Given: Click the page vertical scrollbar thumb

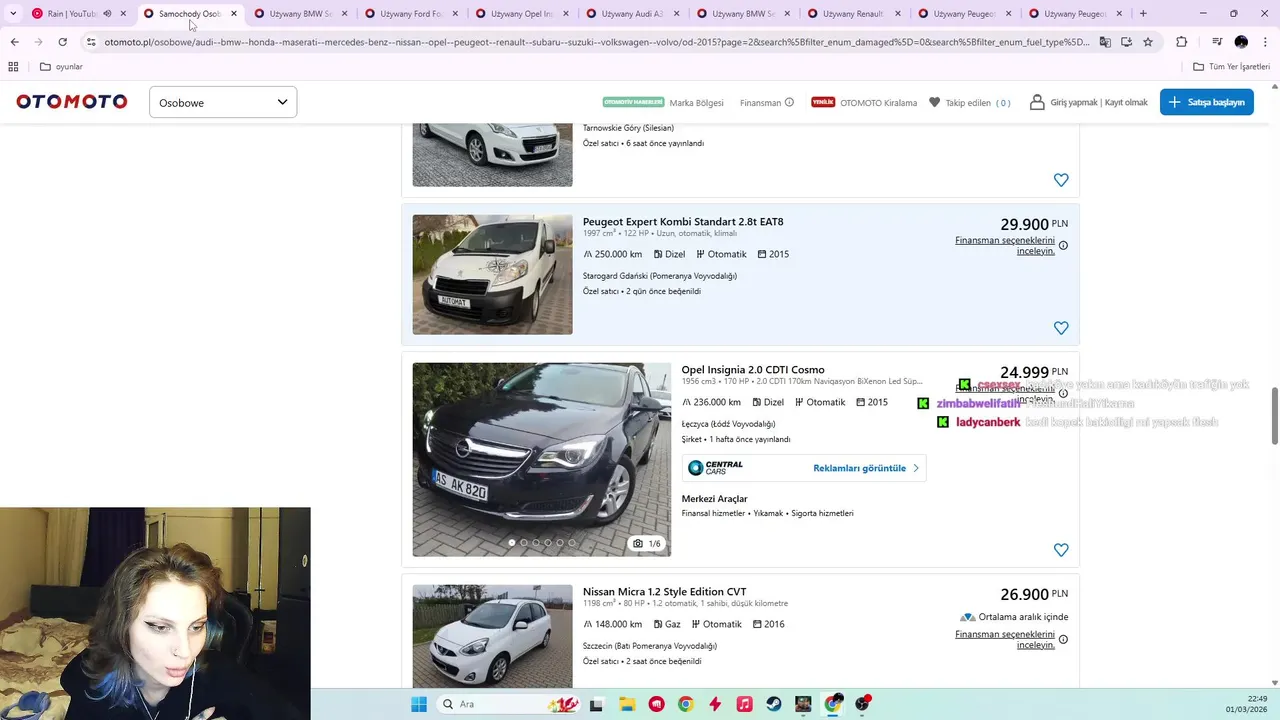Looking at the screenshot, I should coord(1274,415).
